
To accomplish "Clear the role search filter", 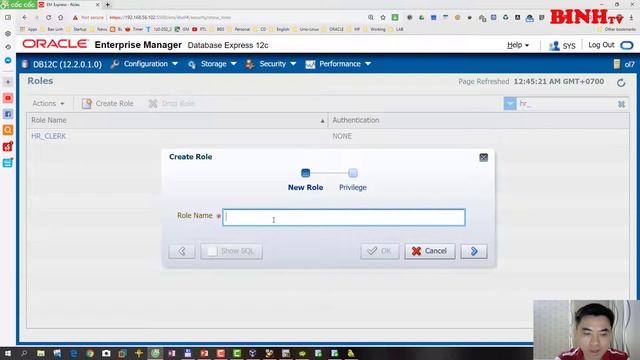I will (x=621, y=104).
